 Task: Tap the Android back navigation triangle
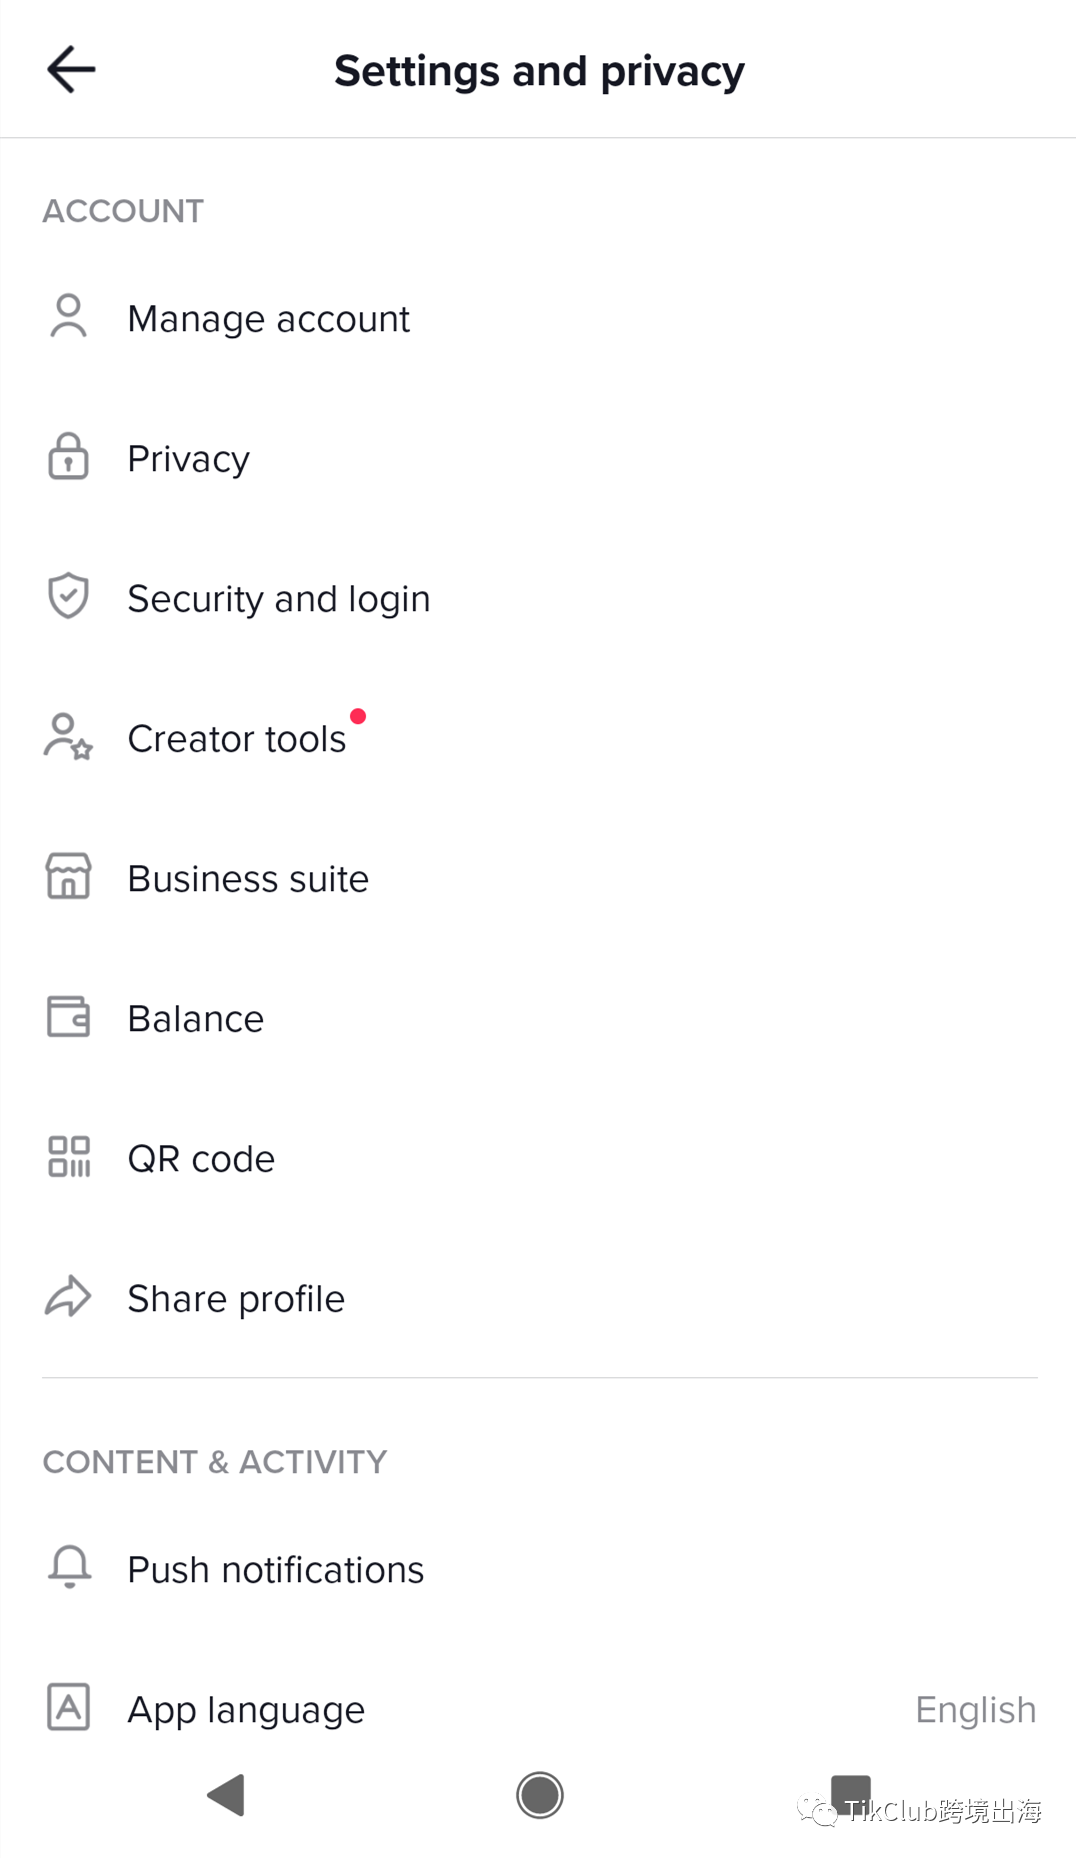click(x=226, y=1795)
